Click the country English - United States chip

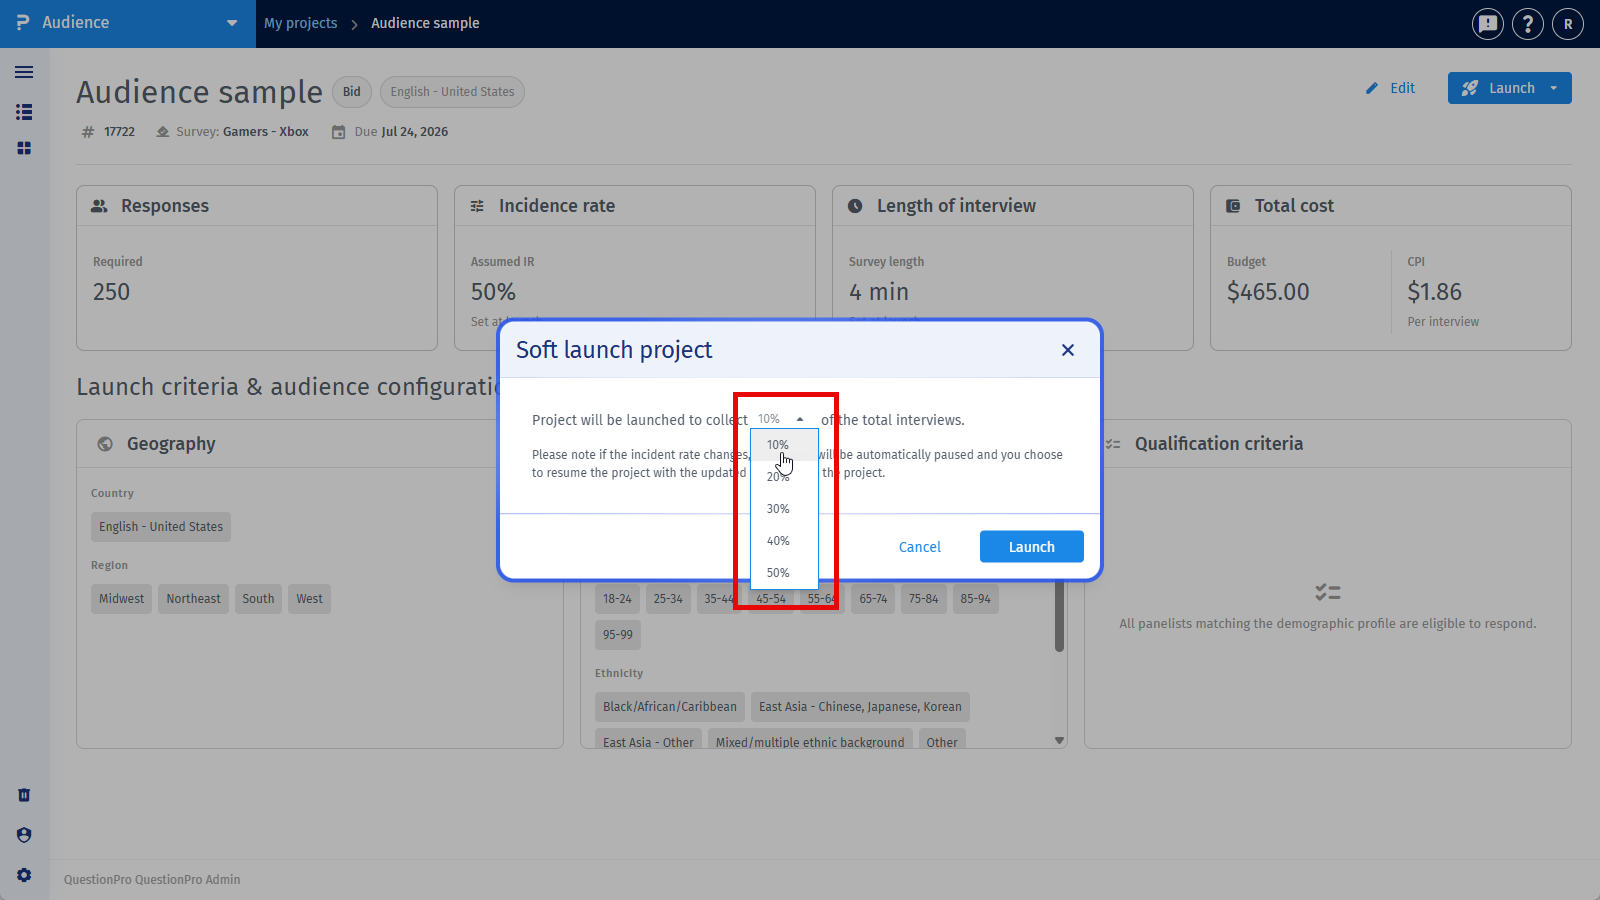pyautogui.click(x=161, y=527)
